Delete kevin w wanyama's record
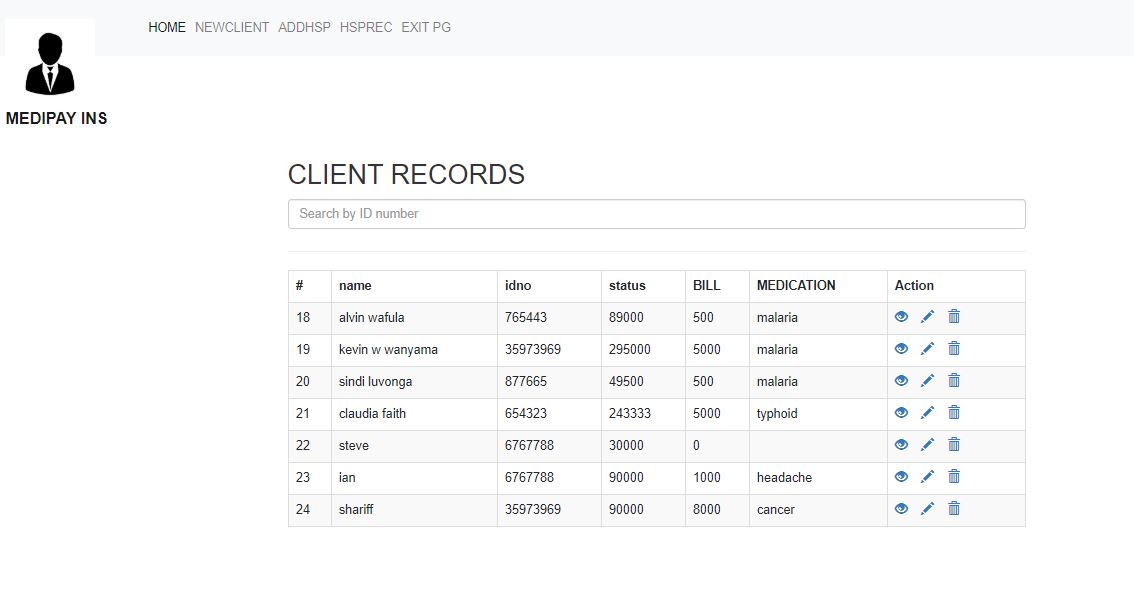The image size is (1134, 600). click(954, 348)
